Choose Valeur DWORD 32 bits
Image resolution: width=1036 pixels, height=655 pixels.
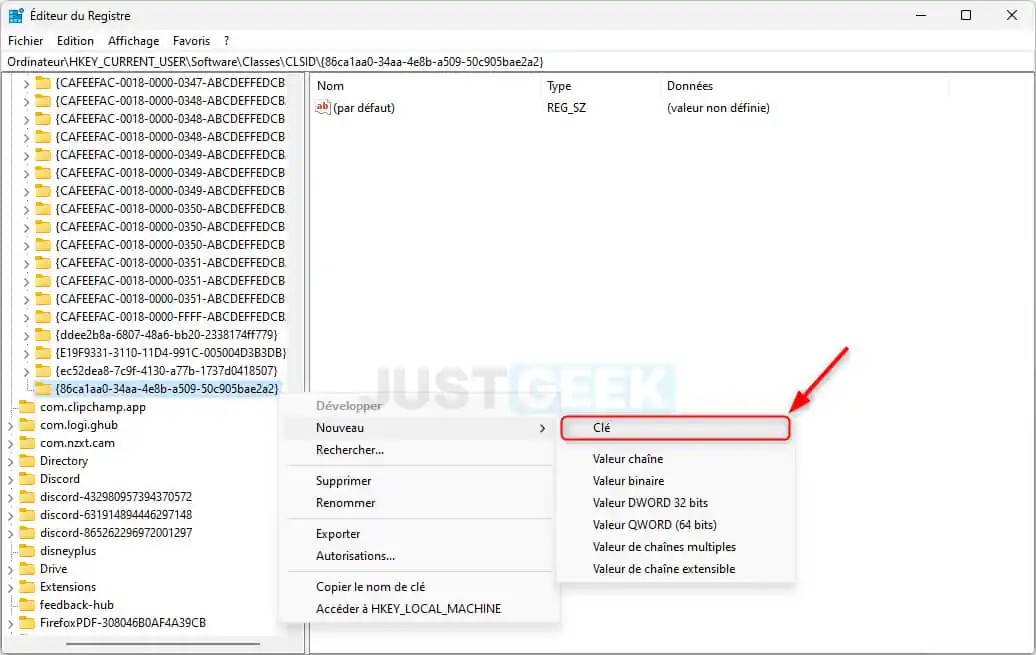click(675, 503)
